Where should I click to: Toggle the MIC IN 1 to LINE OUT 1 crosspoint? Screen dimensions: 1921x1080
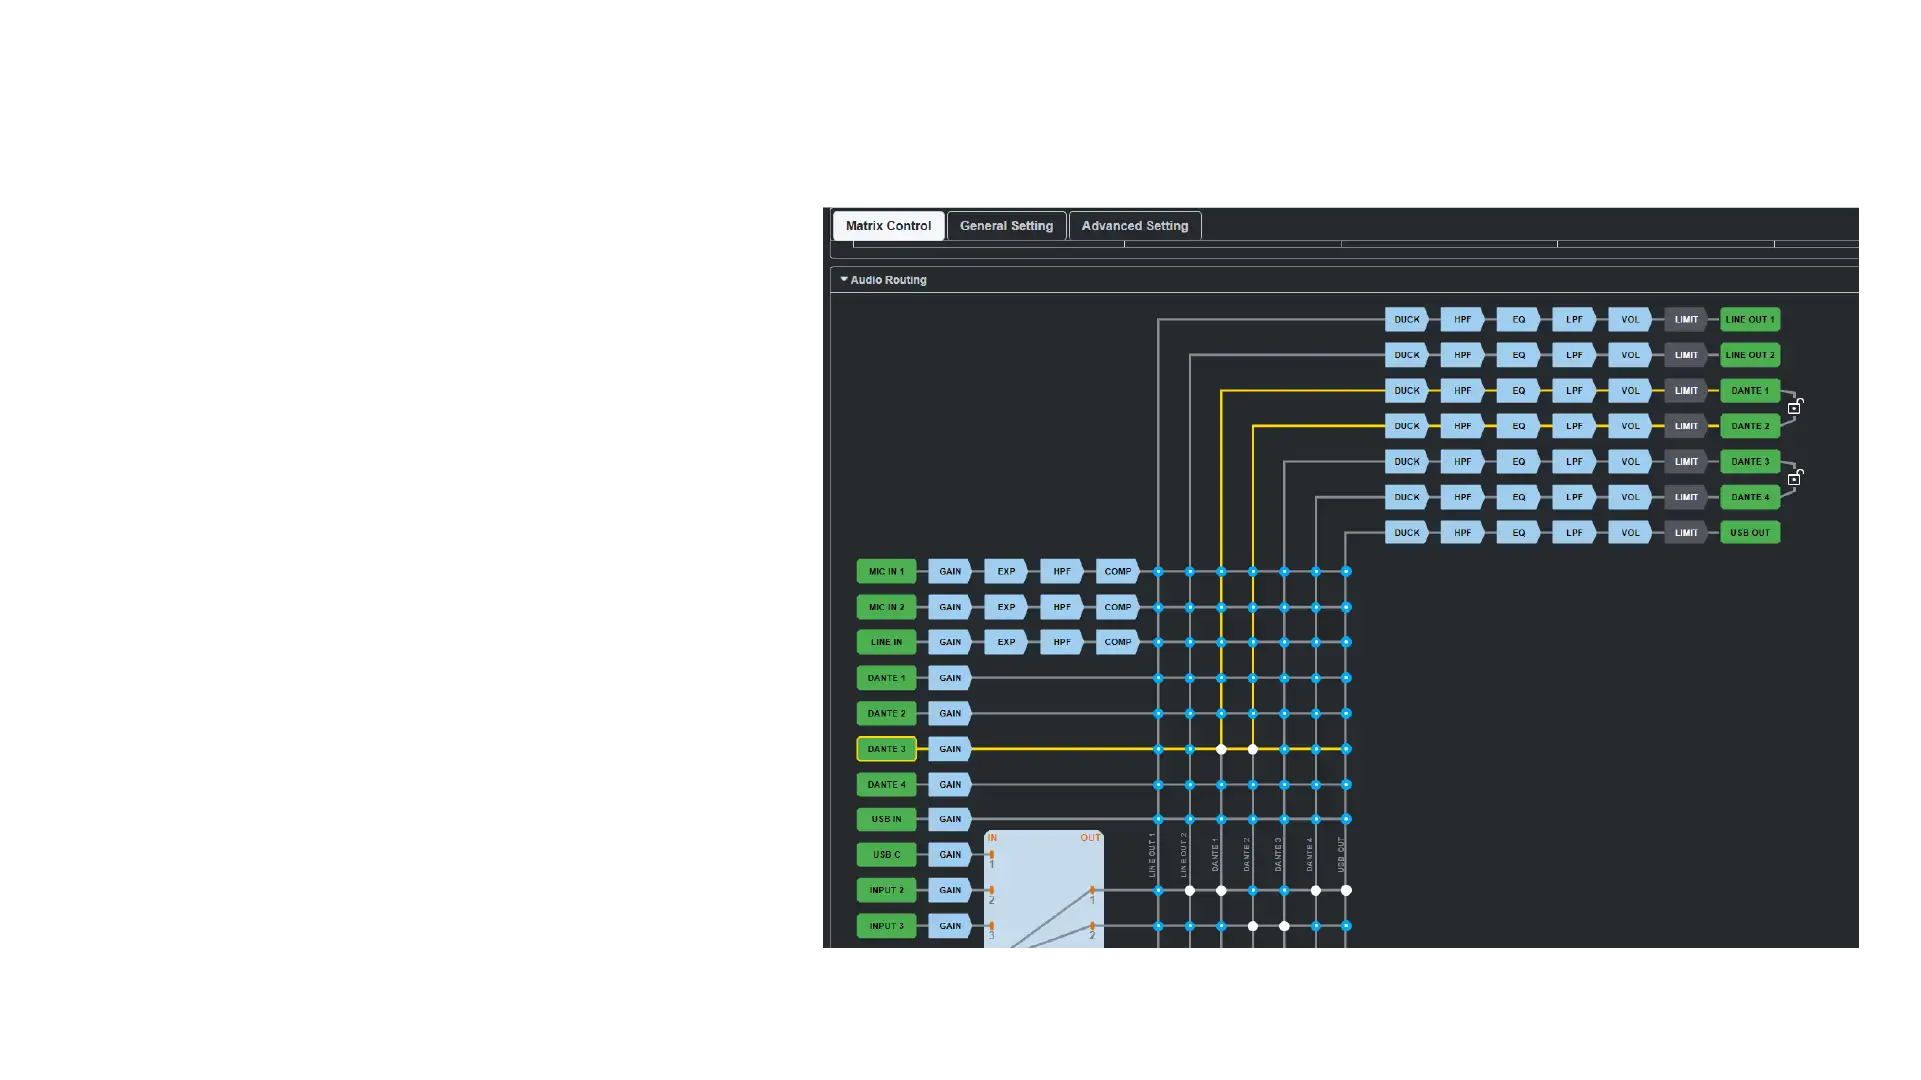[1158, 572]
